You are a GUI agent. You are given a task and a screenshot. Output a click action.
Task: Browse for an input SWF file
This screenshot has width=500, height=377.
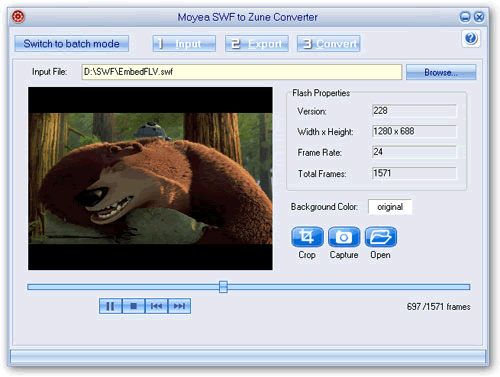pyautogui.click(x=441, y=72)
